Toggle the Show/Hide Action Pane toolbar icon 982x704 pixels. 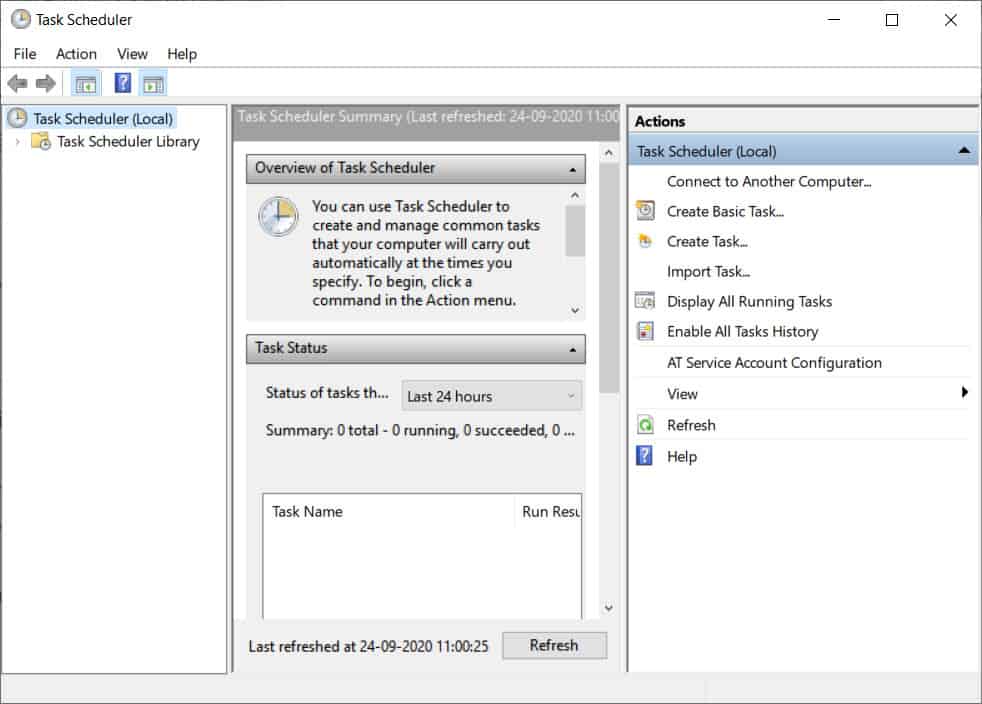pyautogui.click(x=153, y=83)
